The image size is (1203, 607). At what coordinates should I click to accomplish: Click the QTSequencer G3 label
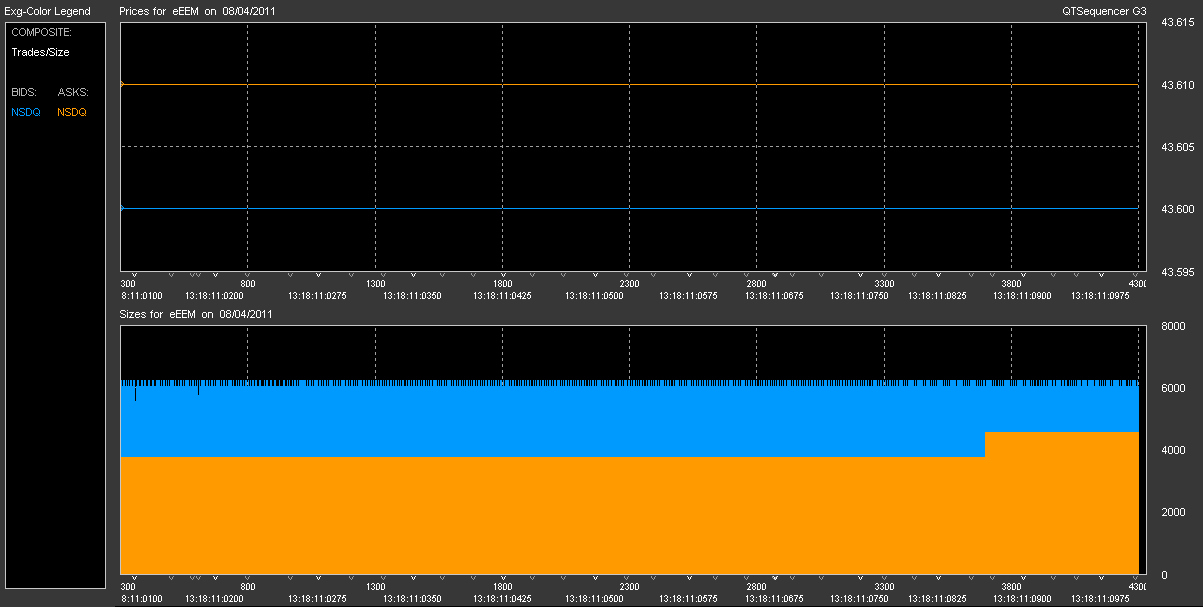1104,12
